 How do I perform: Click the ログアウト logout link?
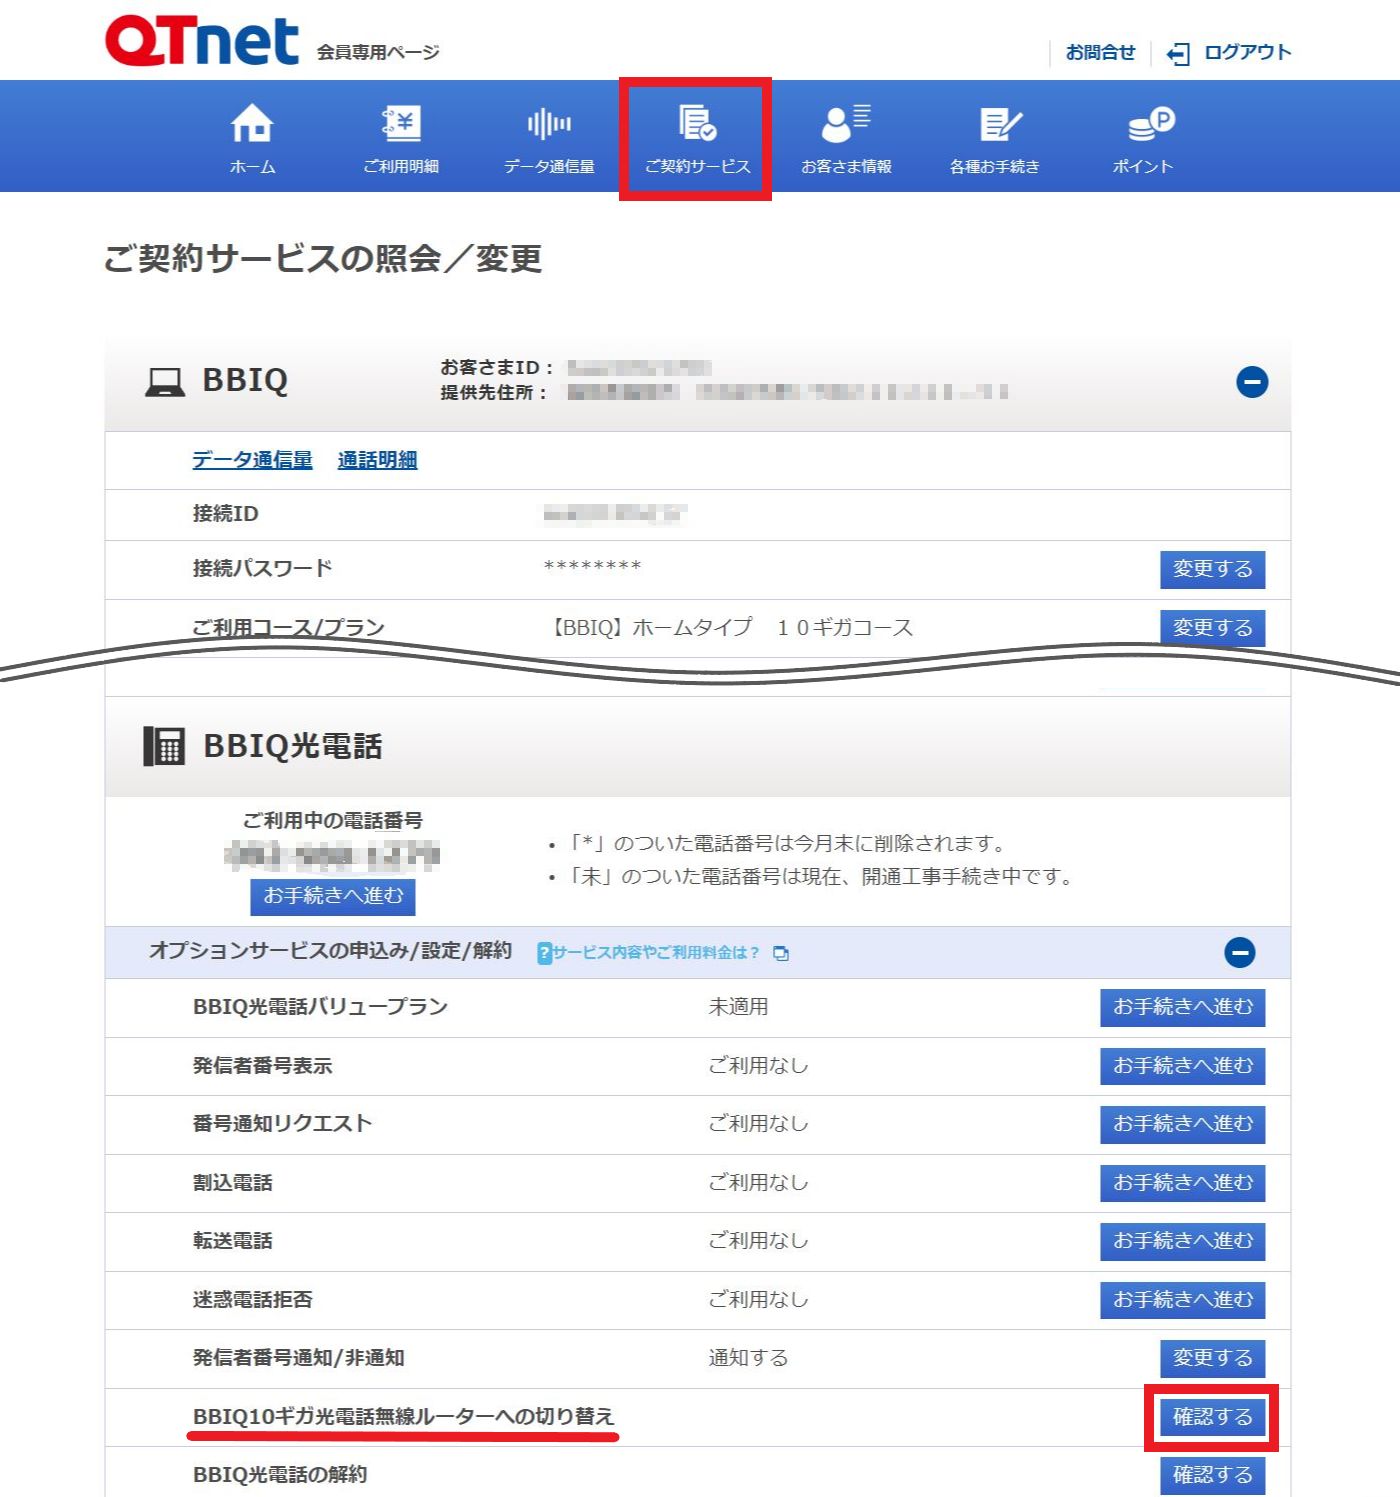[x=1230, y=53]
